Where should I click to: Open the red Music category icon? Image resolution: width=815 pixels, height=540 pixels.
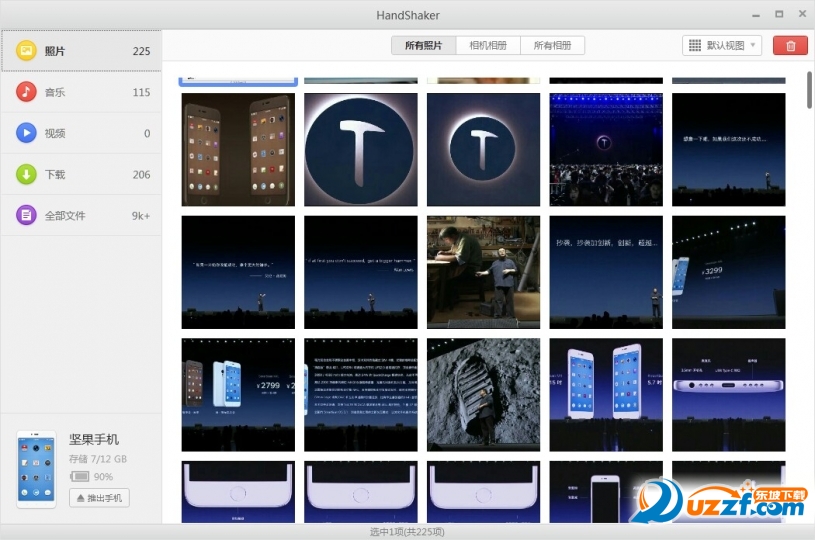coord(26,92)
